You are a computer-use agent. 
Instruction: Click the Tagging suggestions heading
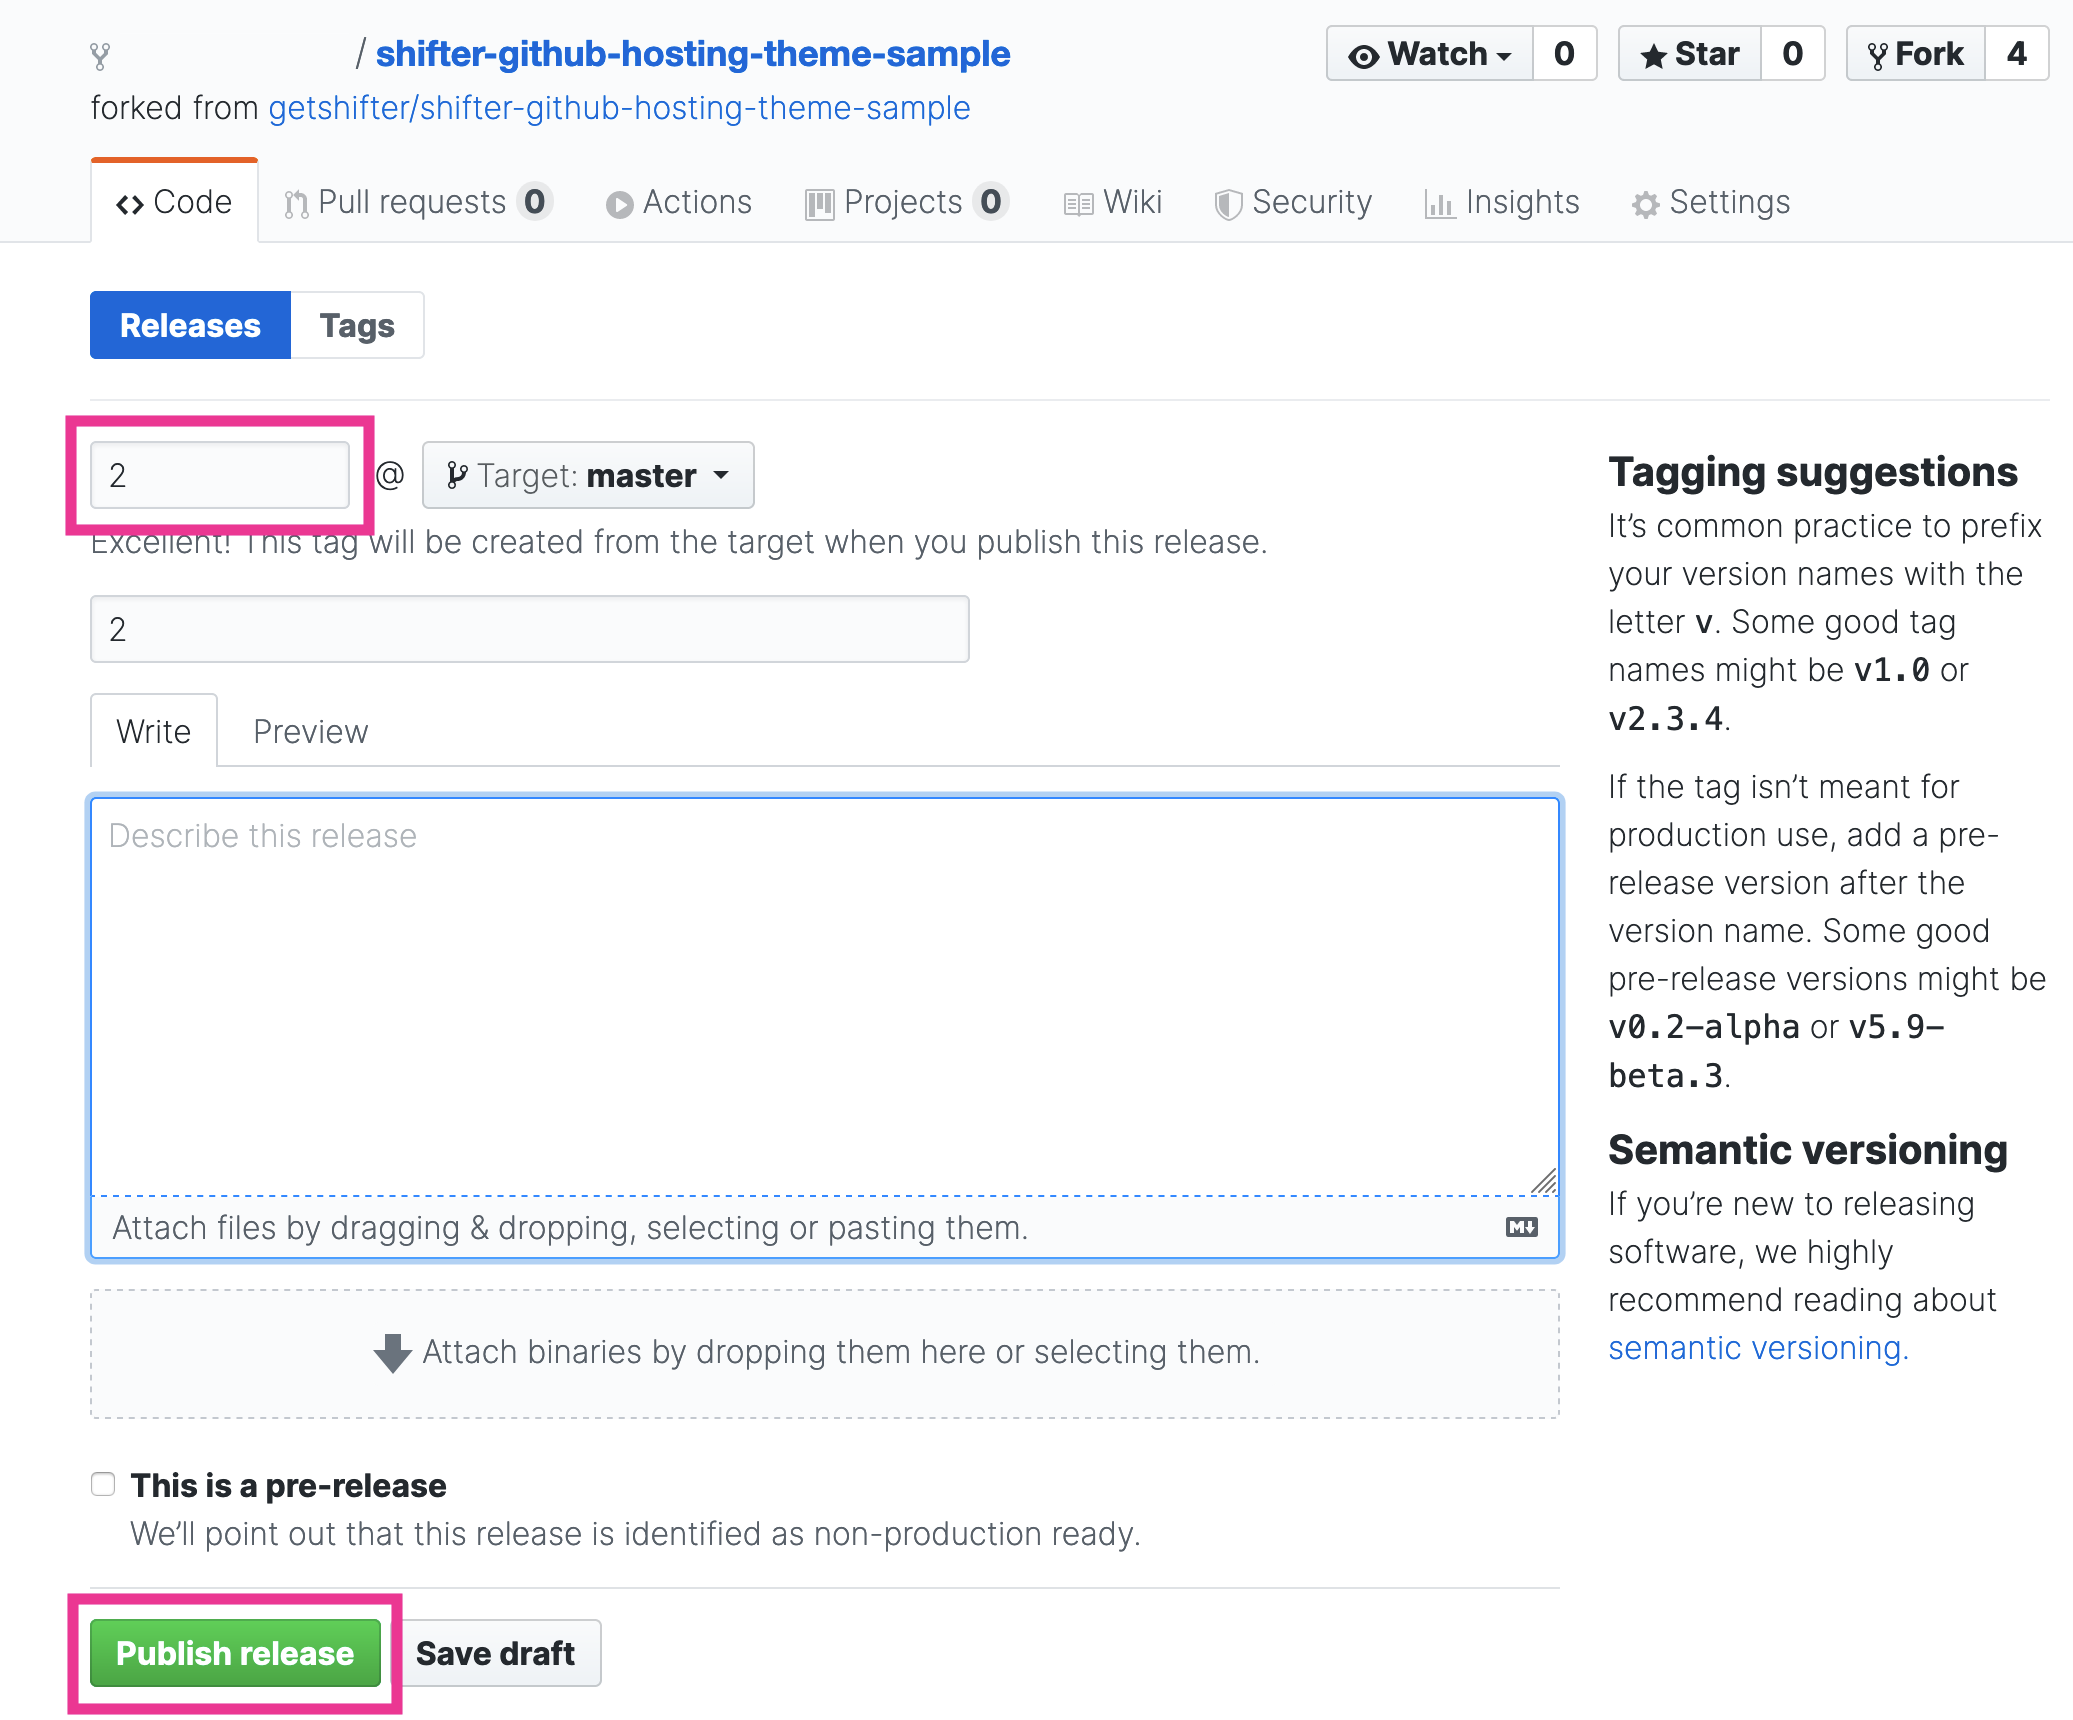pyautogui.click(x=1813, y=472)
